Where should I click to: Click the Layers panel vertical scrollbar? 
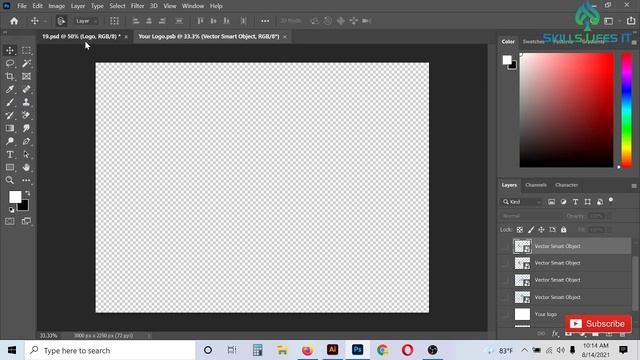[x=635, y=284]
